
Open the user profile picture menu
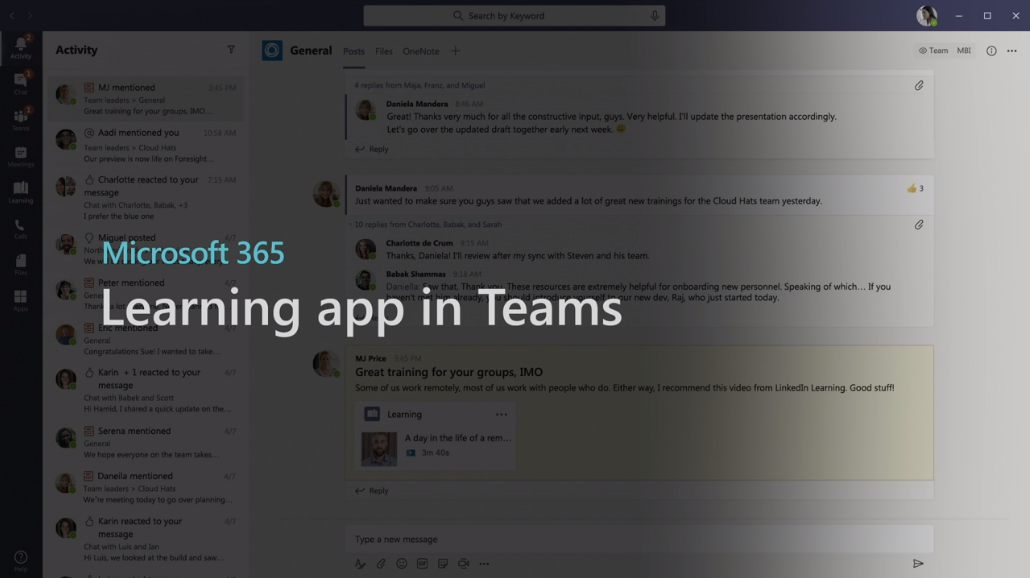(x=927, y=15)
